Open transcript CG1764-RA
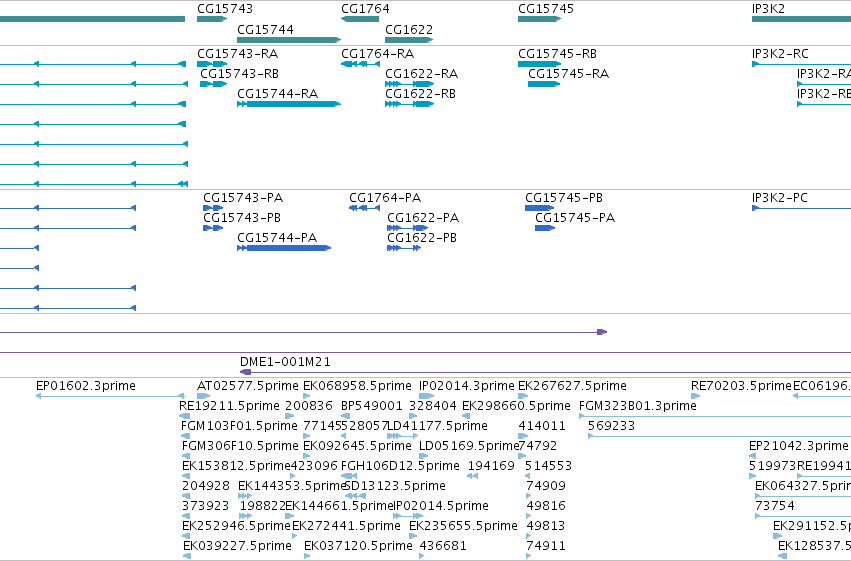 [x=377, y=54]
